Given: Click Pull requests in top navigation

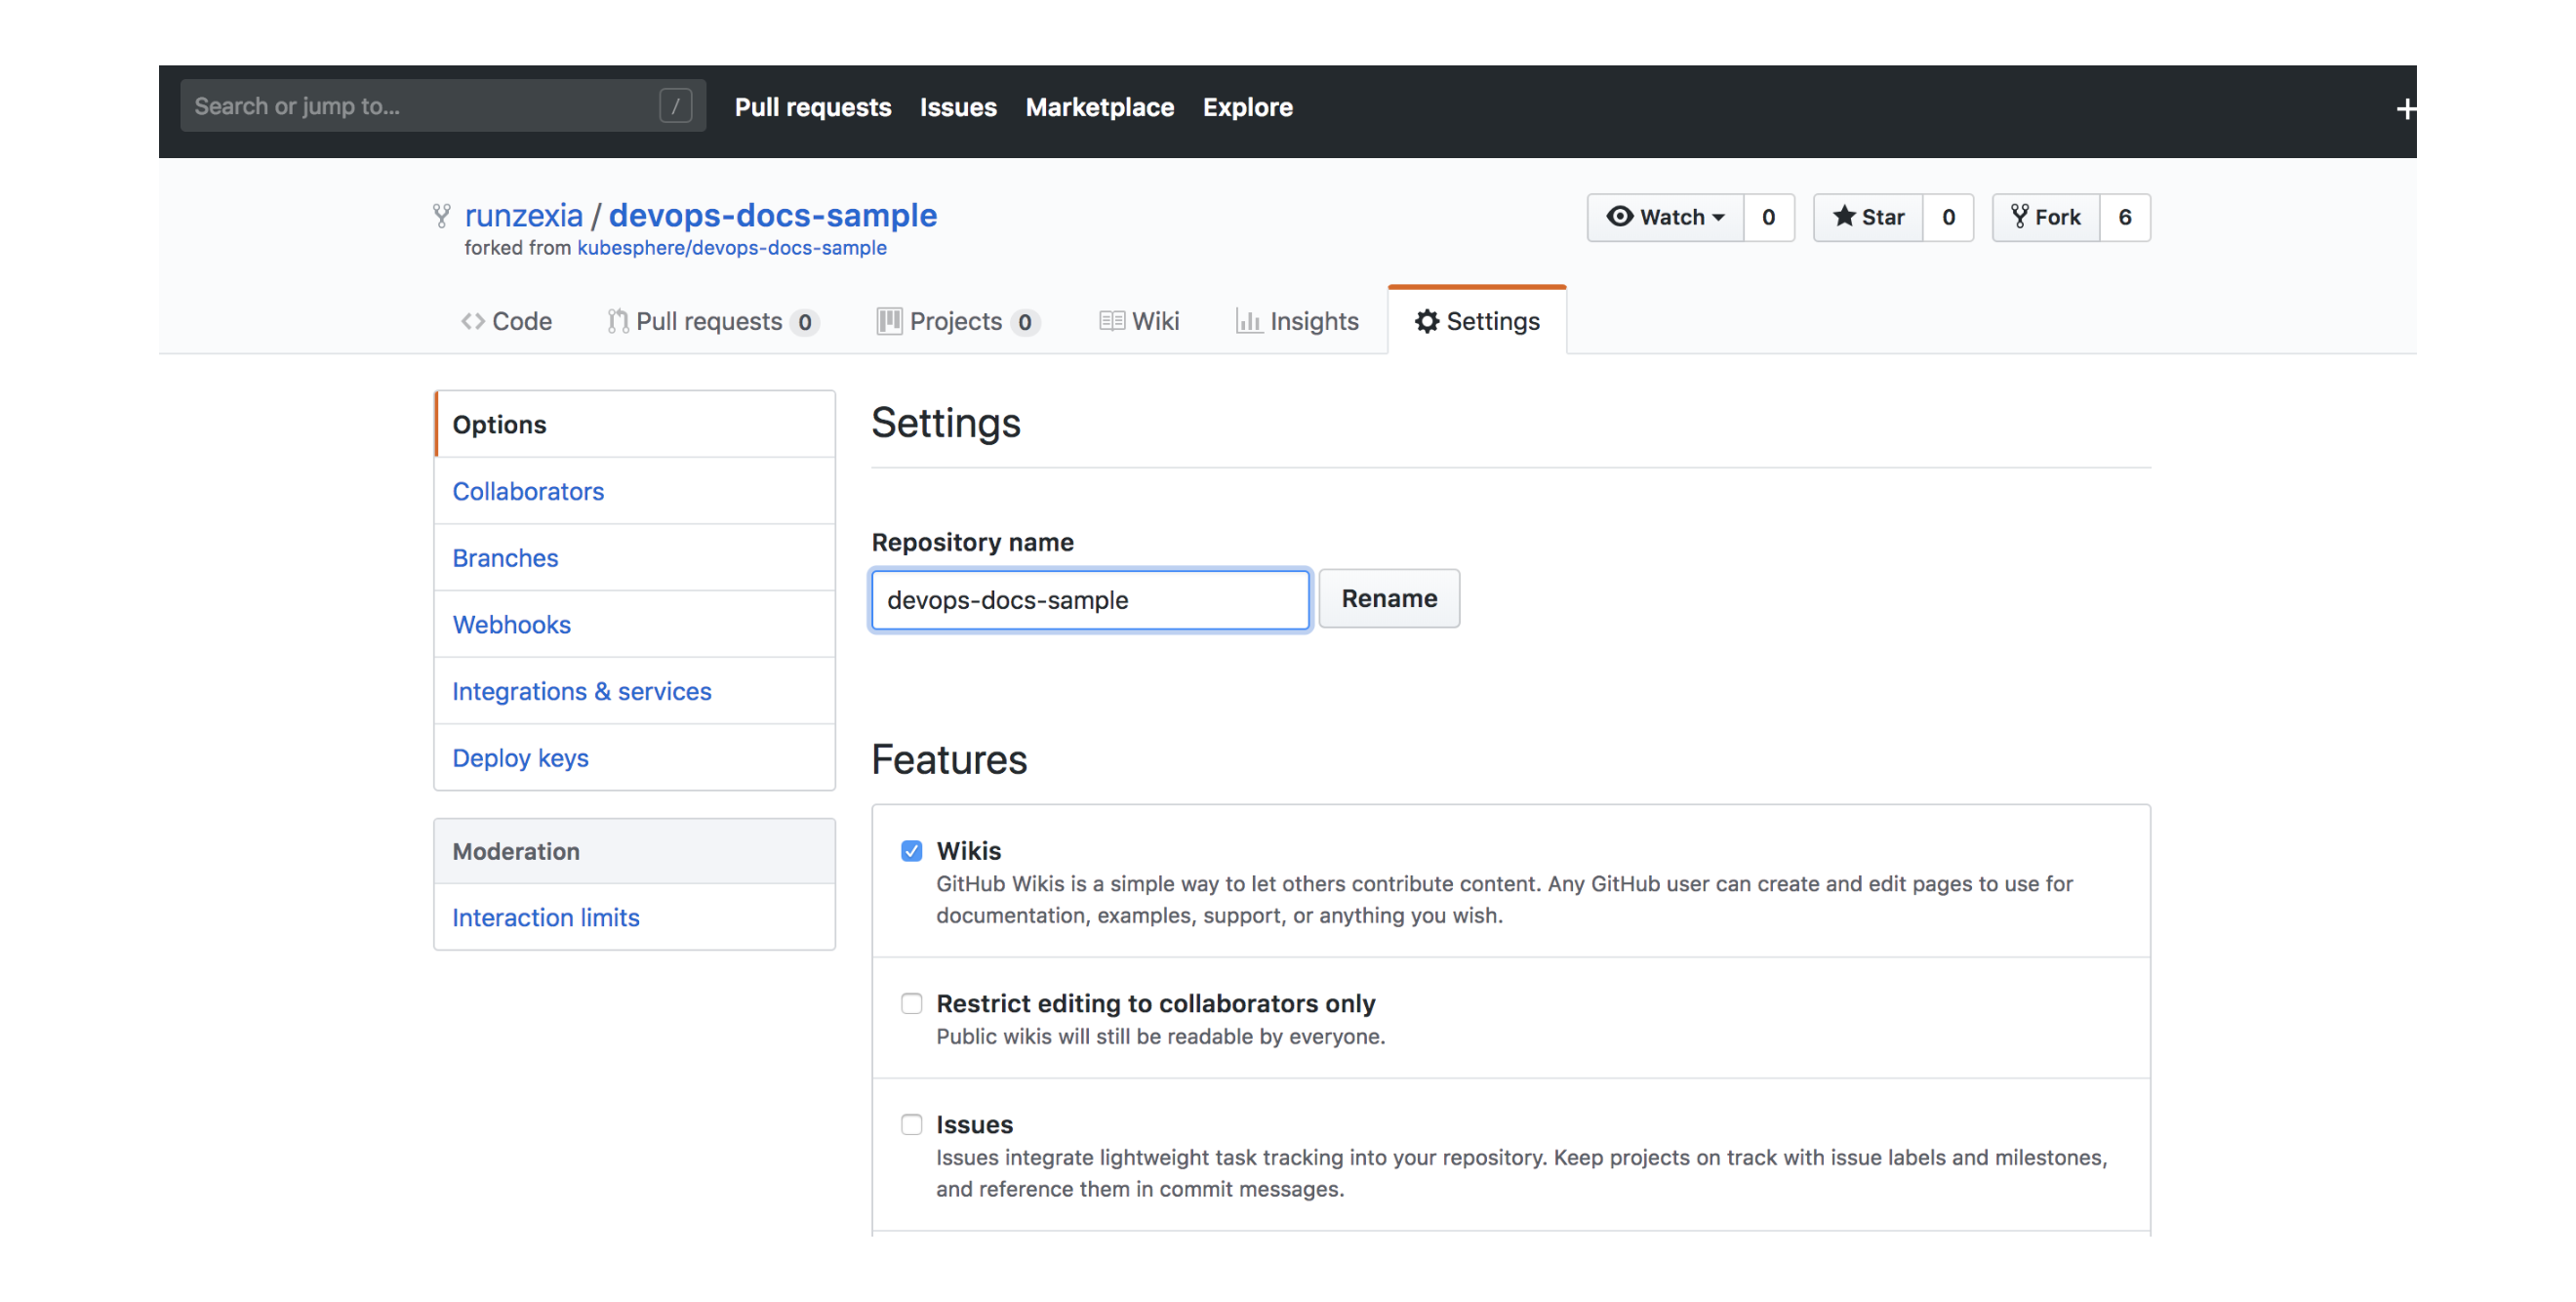Looking at the screenshot, I should click(x=813, y=107).
